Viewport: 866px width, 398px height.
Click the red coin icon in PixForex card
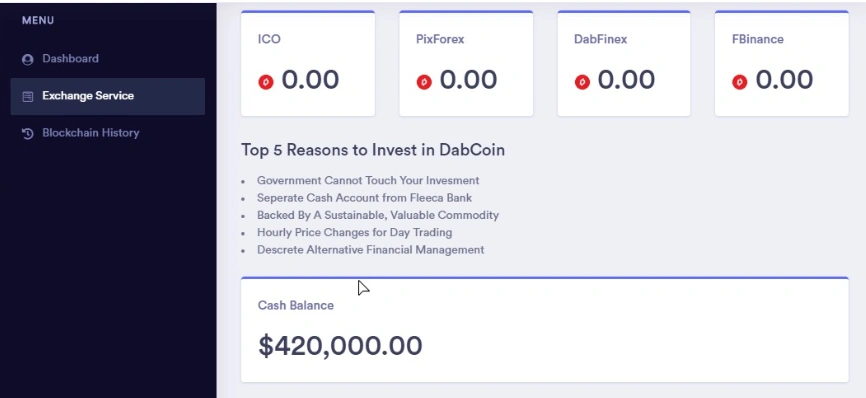tap(424, 82)
